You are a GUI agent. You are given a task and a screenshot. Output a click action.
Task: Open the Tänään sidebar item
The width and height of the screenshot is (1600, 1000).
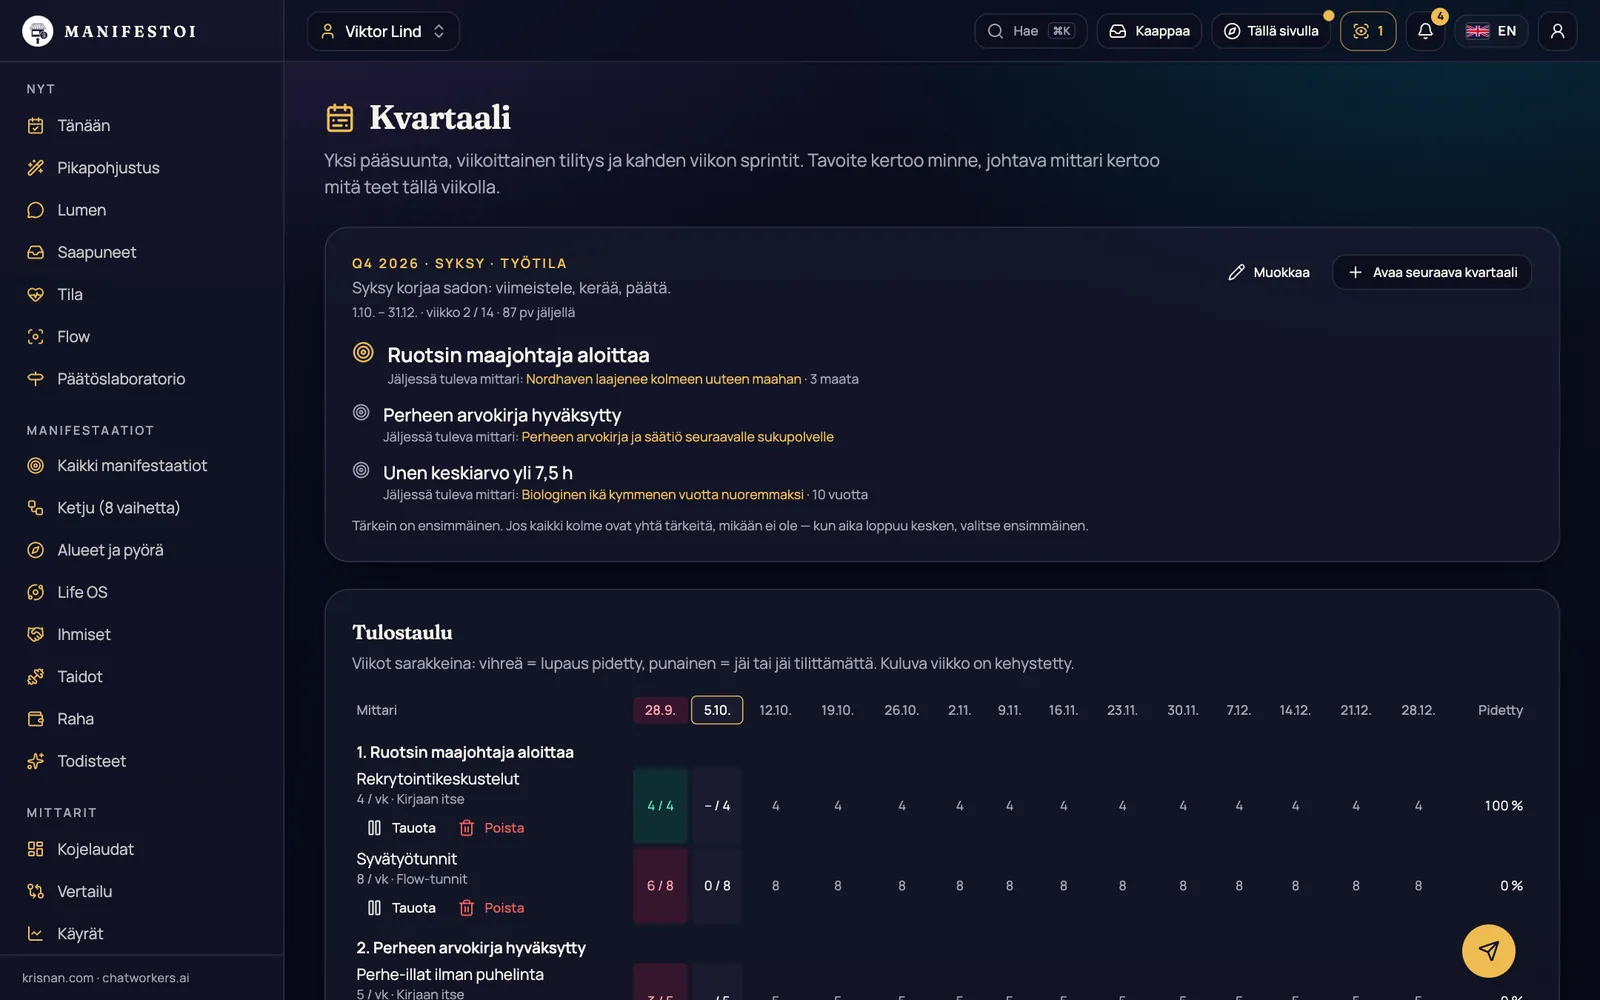click(141, 126)
